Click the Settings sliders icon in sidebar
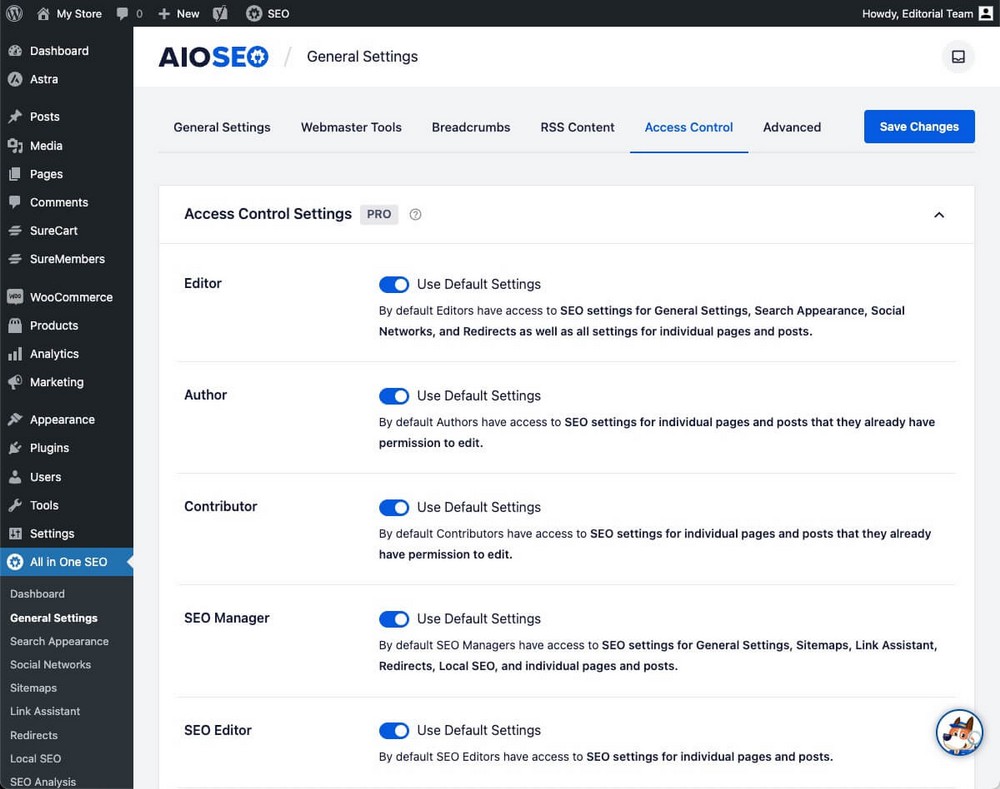Viewport: 1000px width, 789px height. (x=15, y=533)
